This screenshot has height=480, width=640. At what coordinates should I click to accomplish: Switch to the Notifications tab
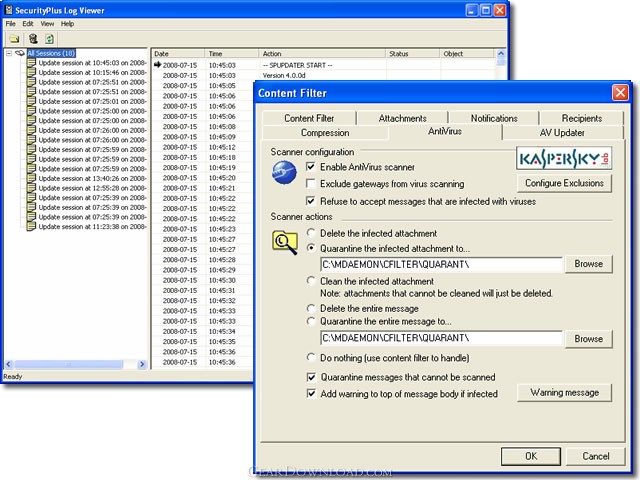click(x=494, y=118)
